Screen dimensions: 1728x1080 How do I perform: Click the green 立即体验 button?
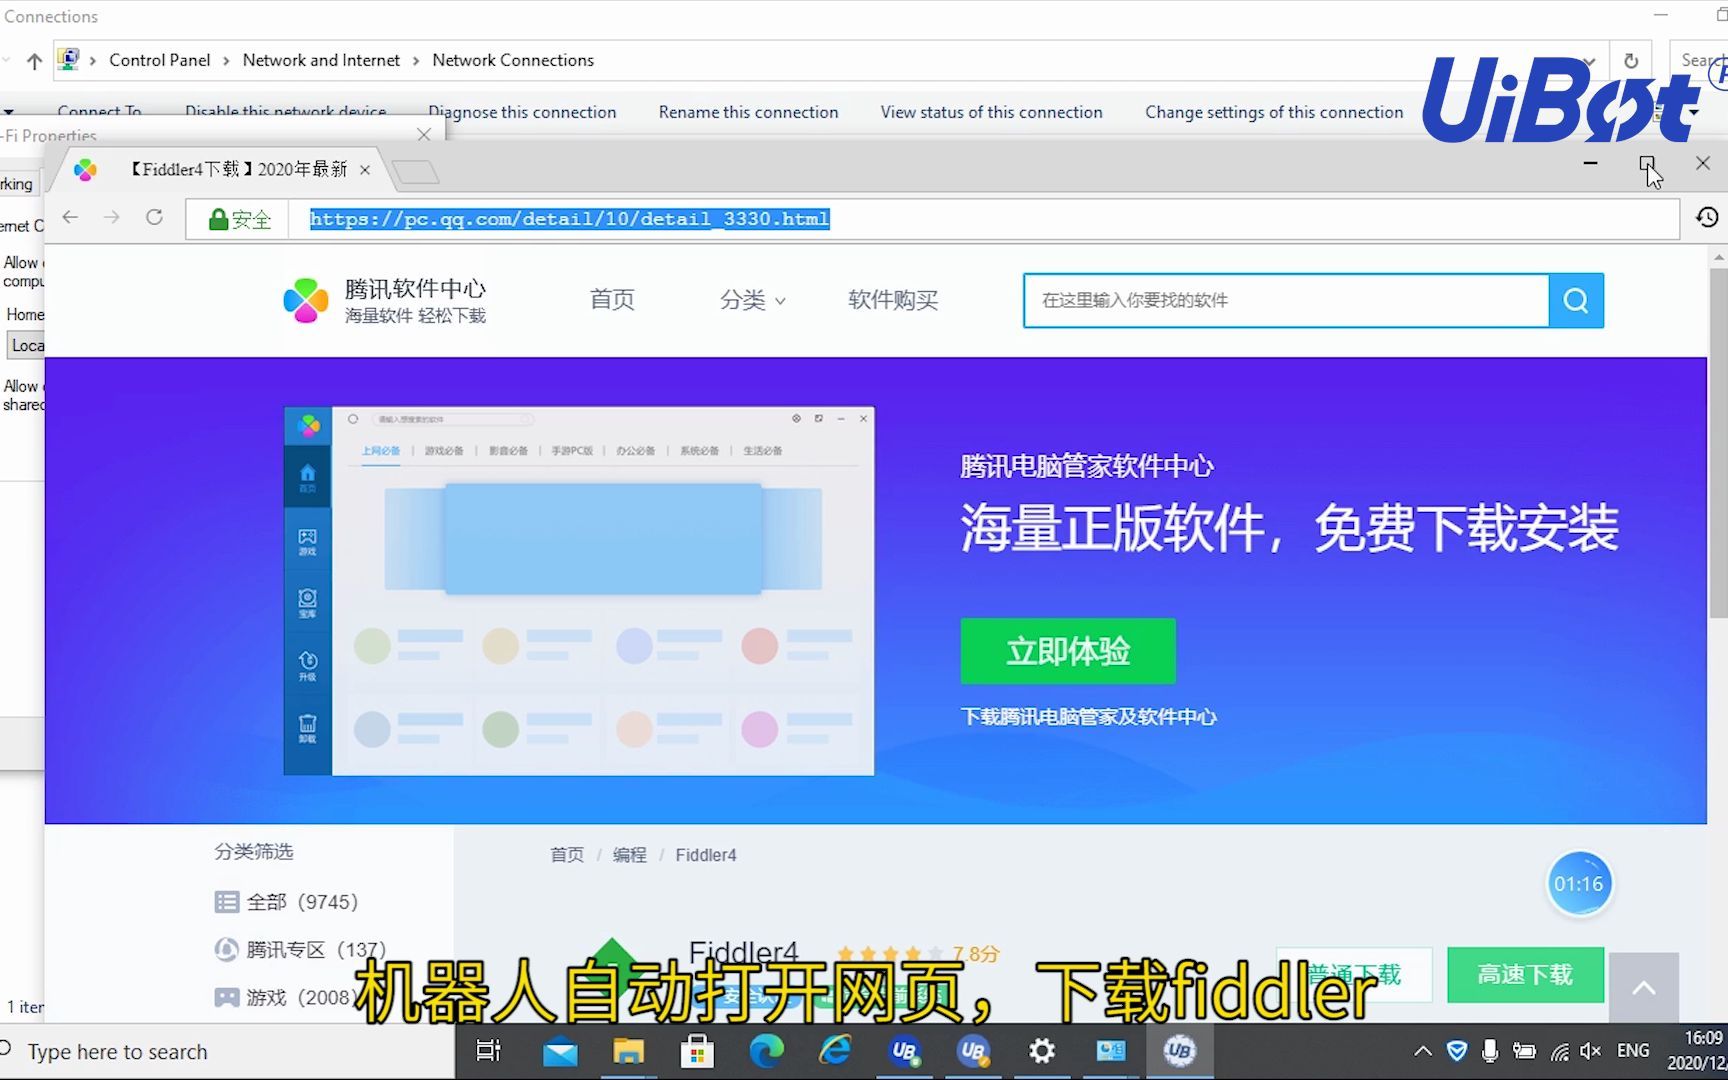coord(1068,651)
